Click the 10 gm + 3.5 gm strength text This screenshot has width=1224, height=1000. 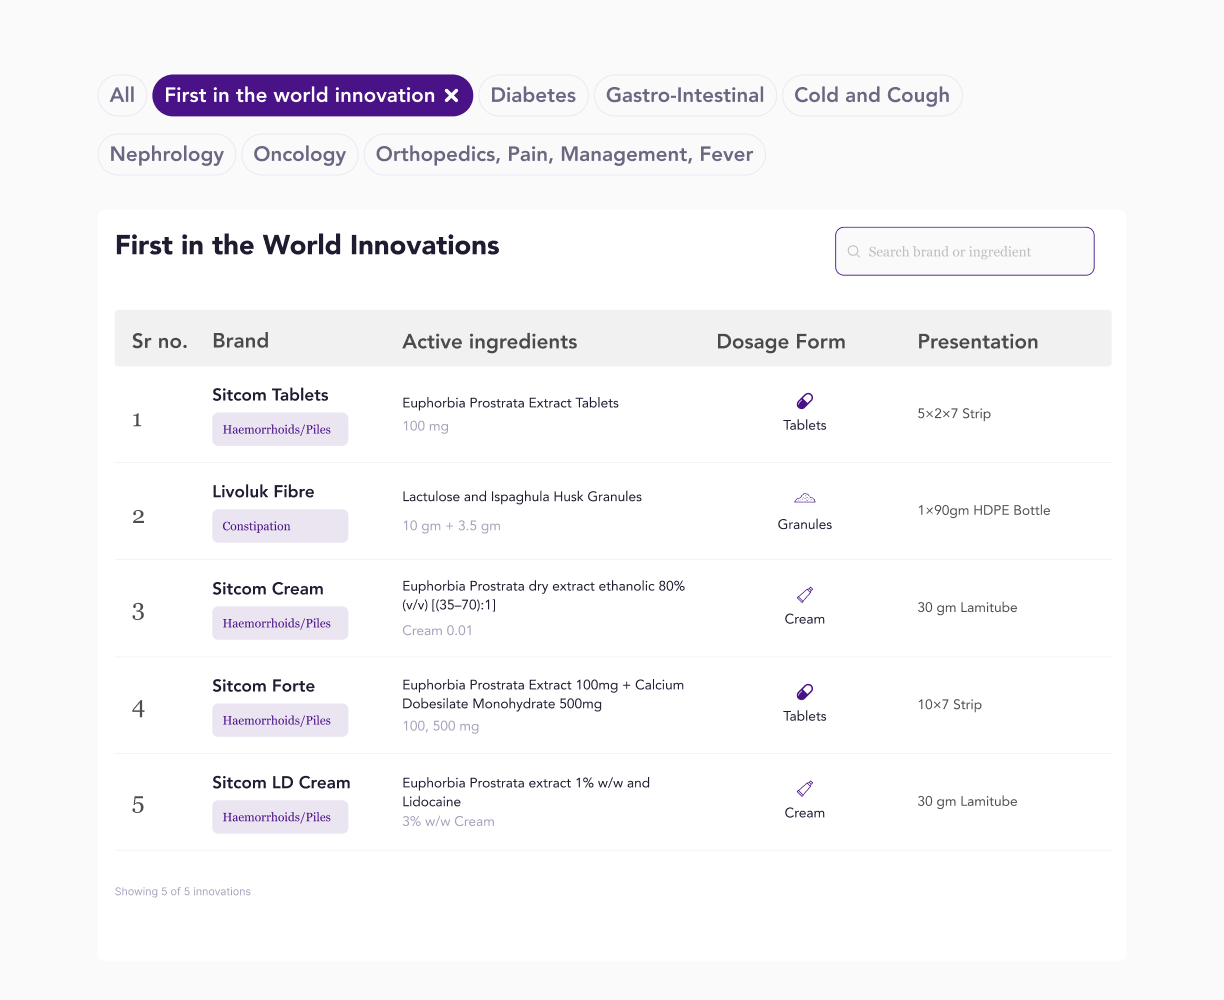click(451, 526)
